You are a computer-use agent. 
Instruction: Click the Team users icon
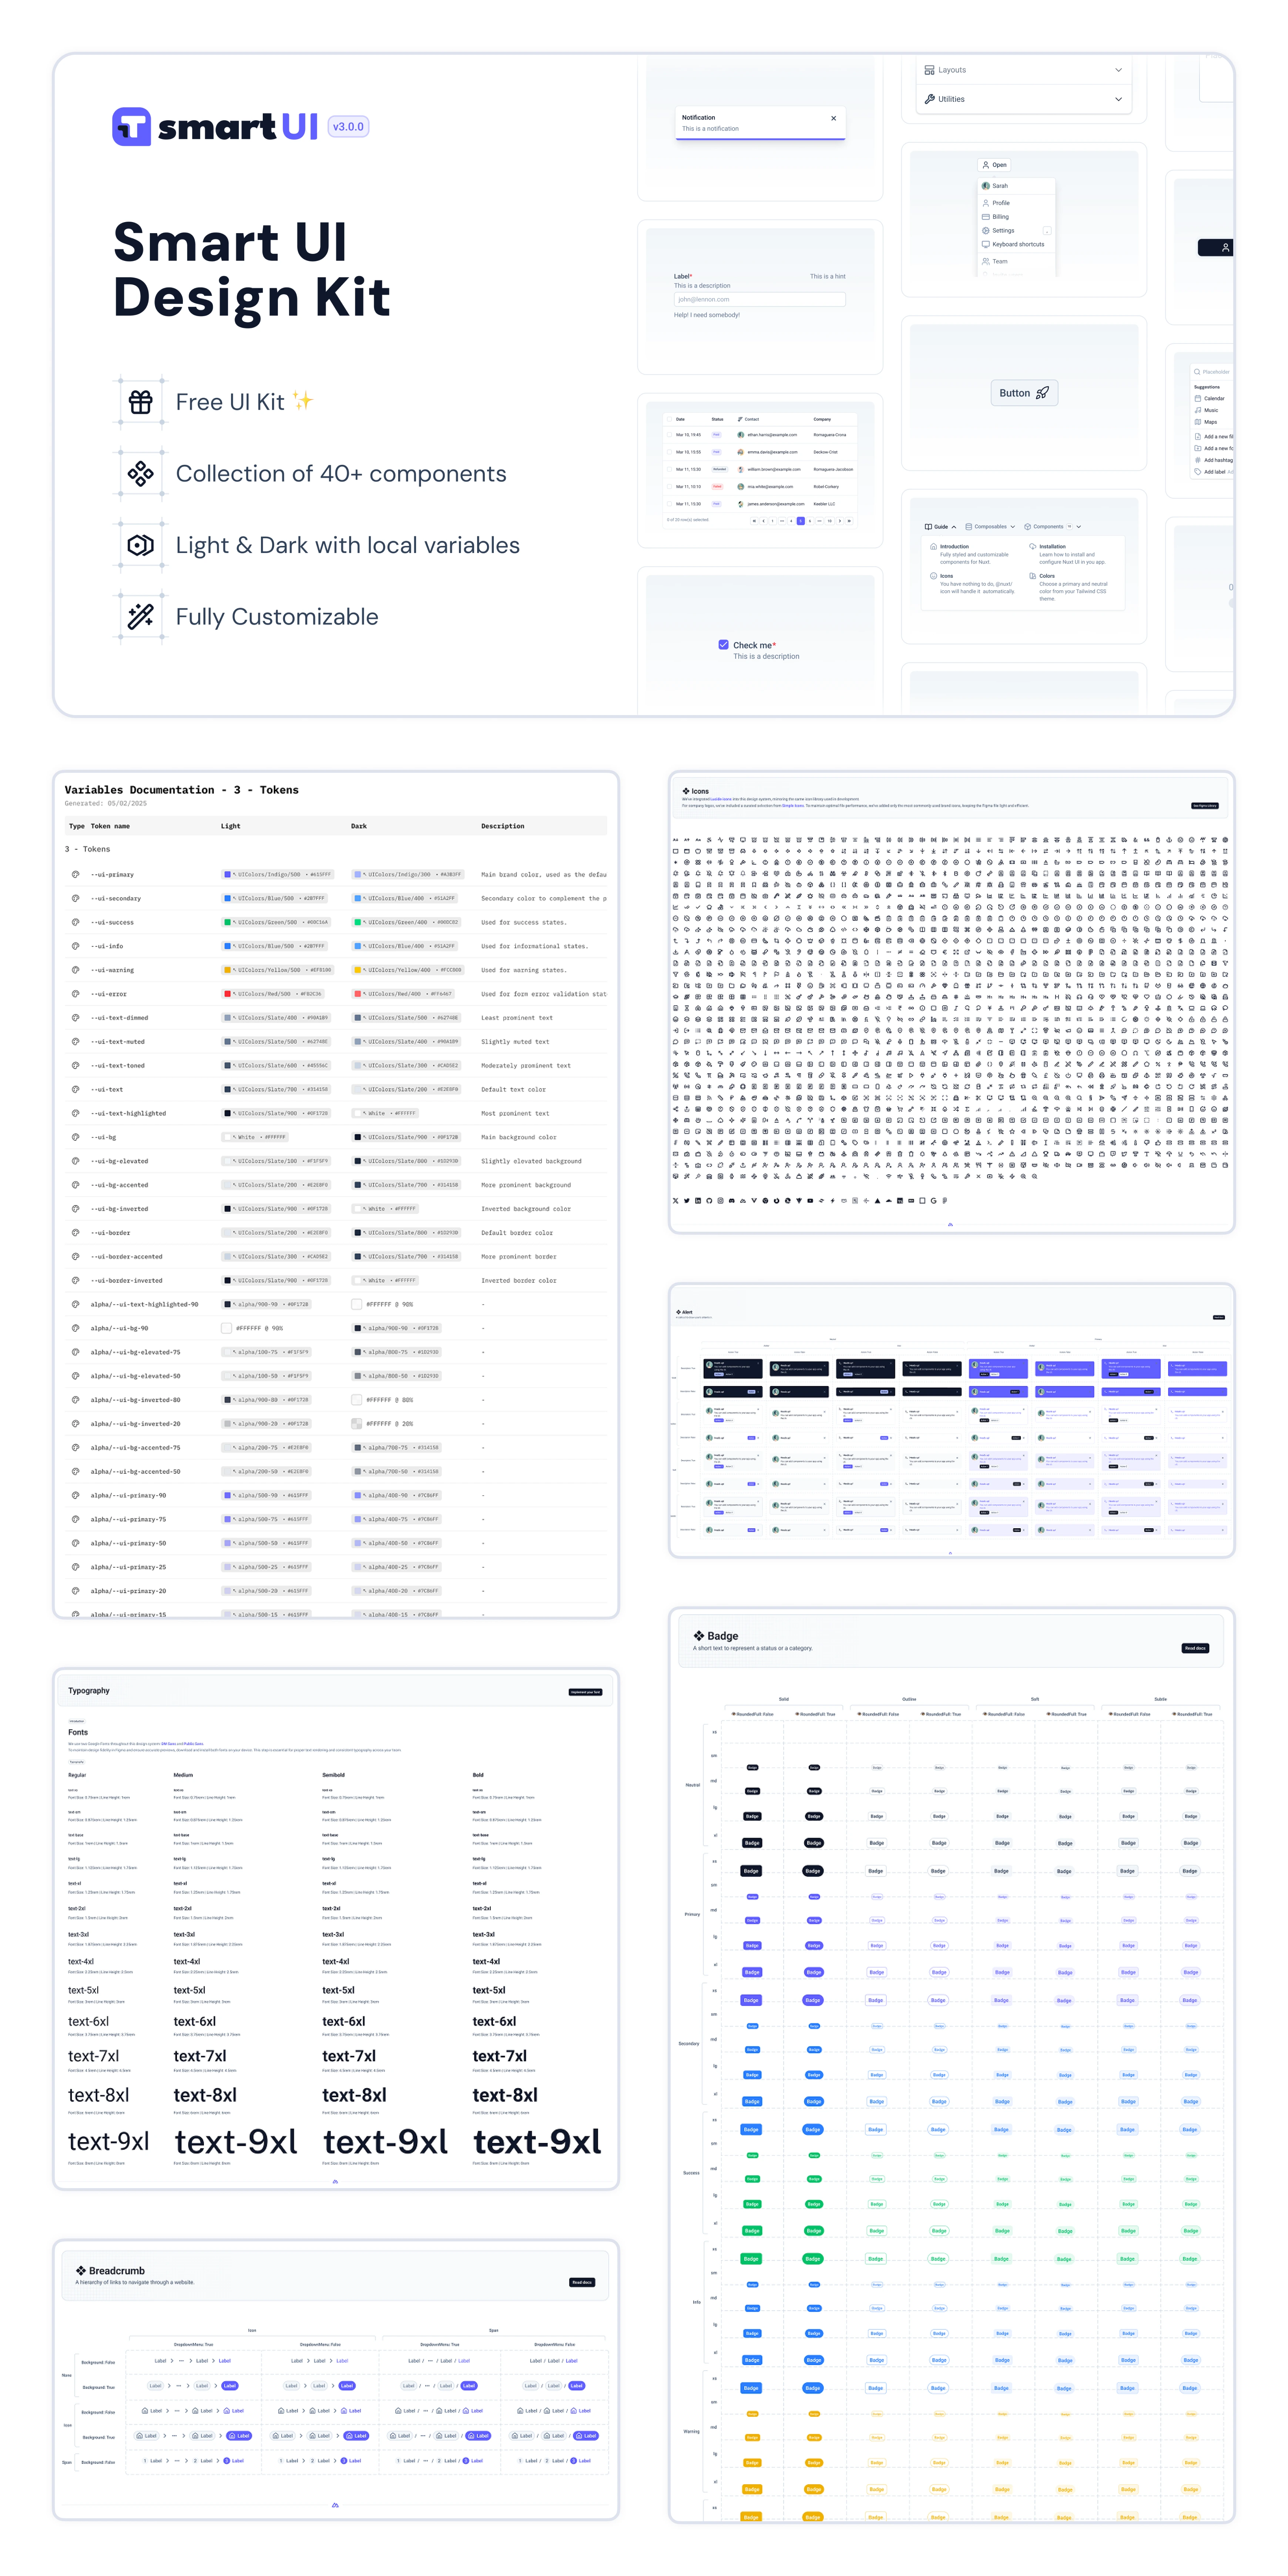click(986, 261)
